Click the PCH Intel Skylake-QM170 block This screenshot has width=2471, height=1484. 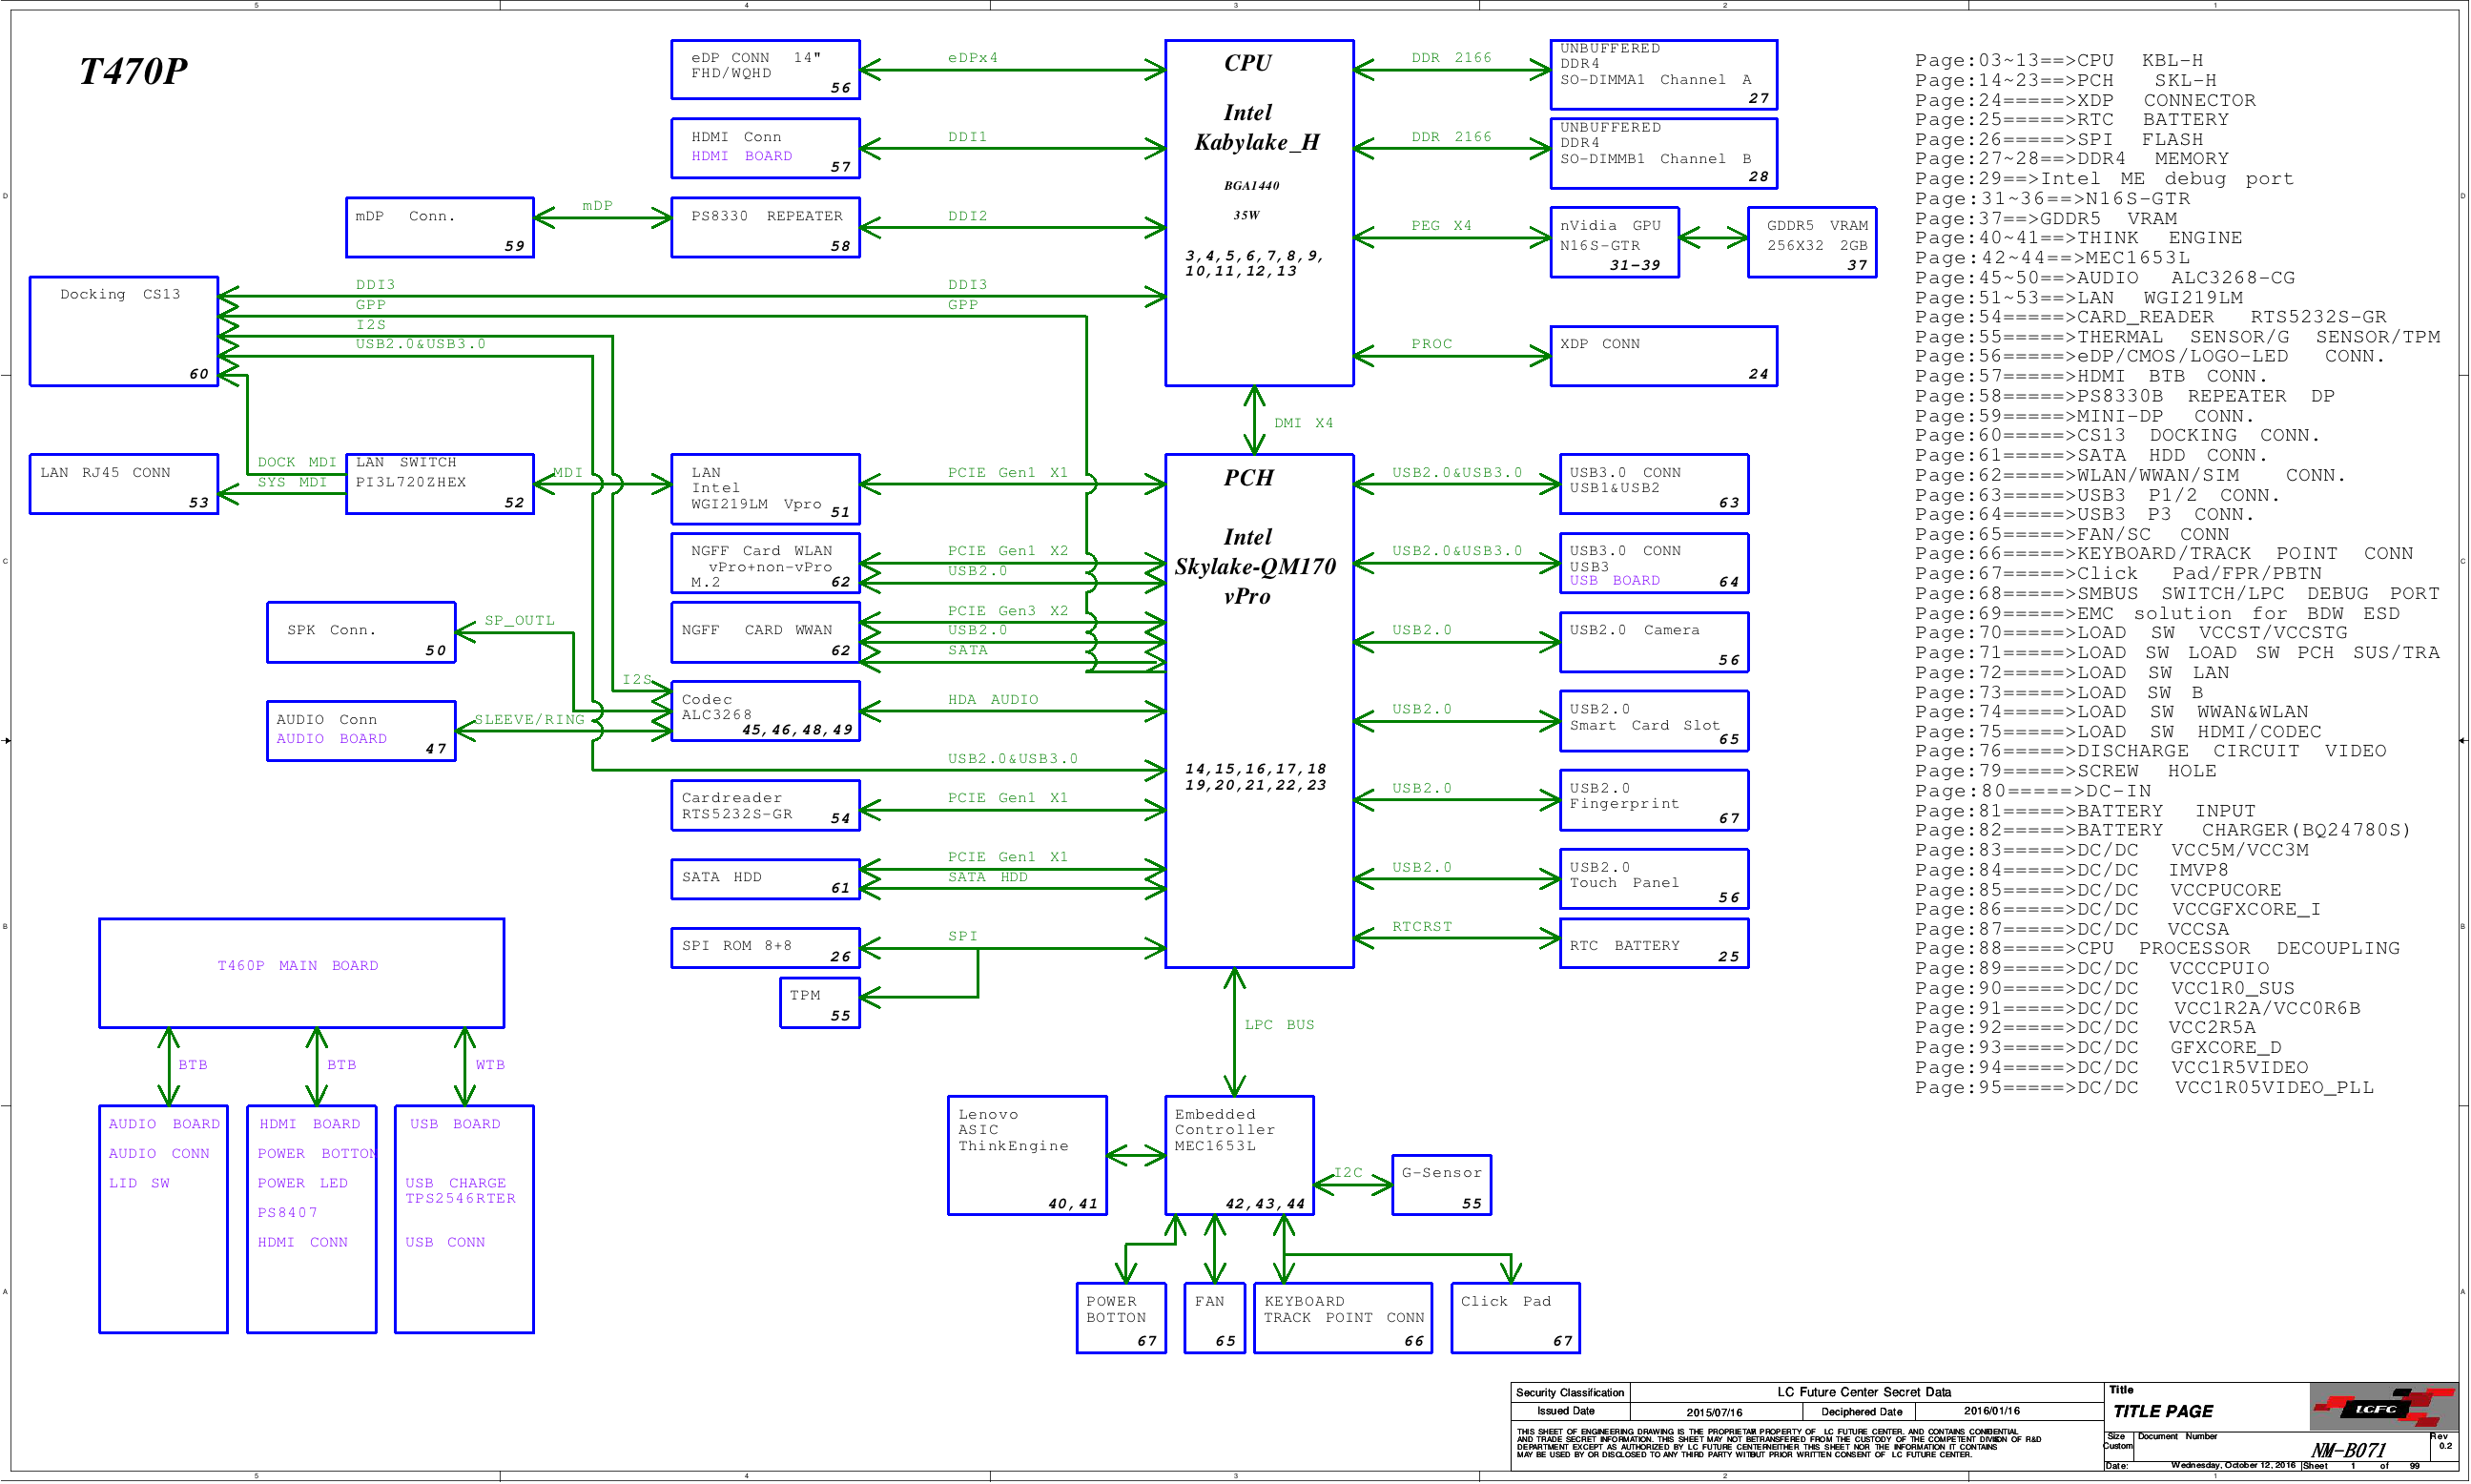pos(1259,711)
